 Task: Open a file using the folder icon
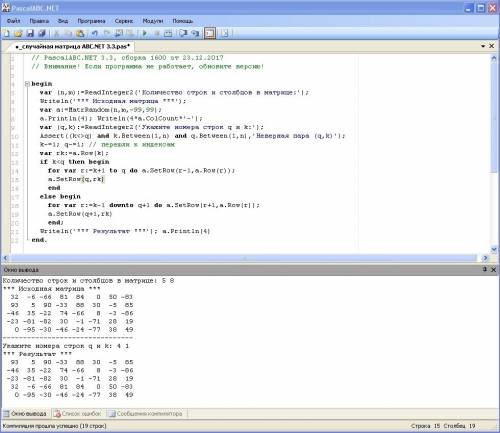[18, 33]
